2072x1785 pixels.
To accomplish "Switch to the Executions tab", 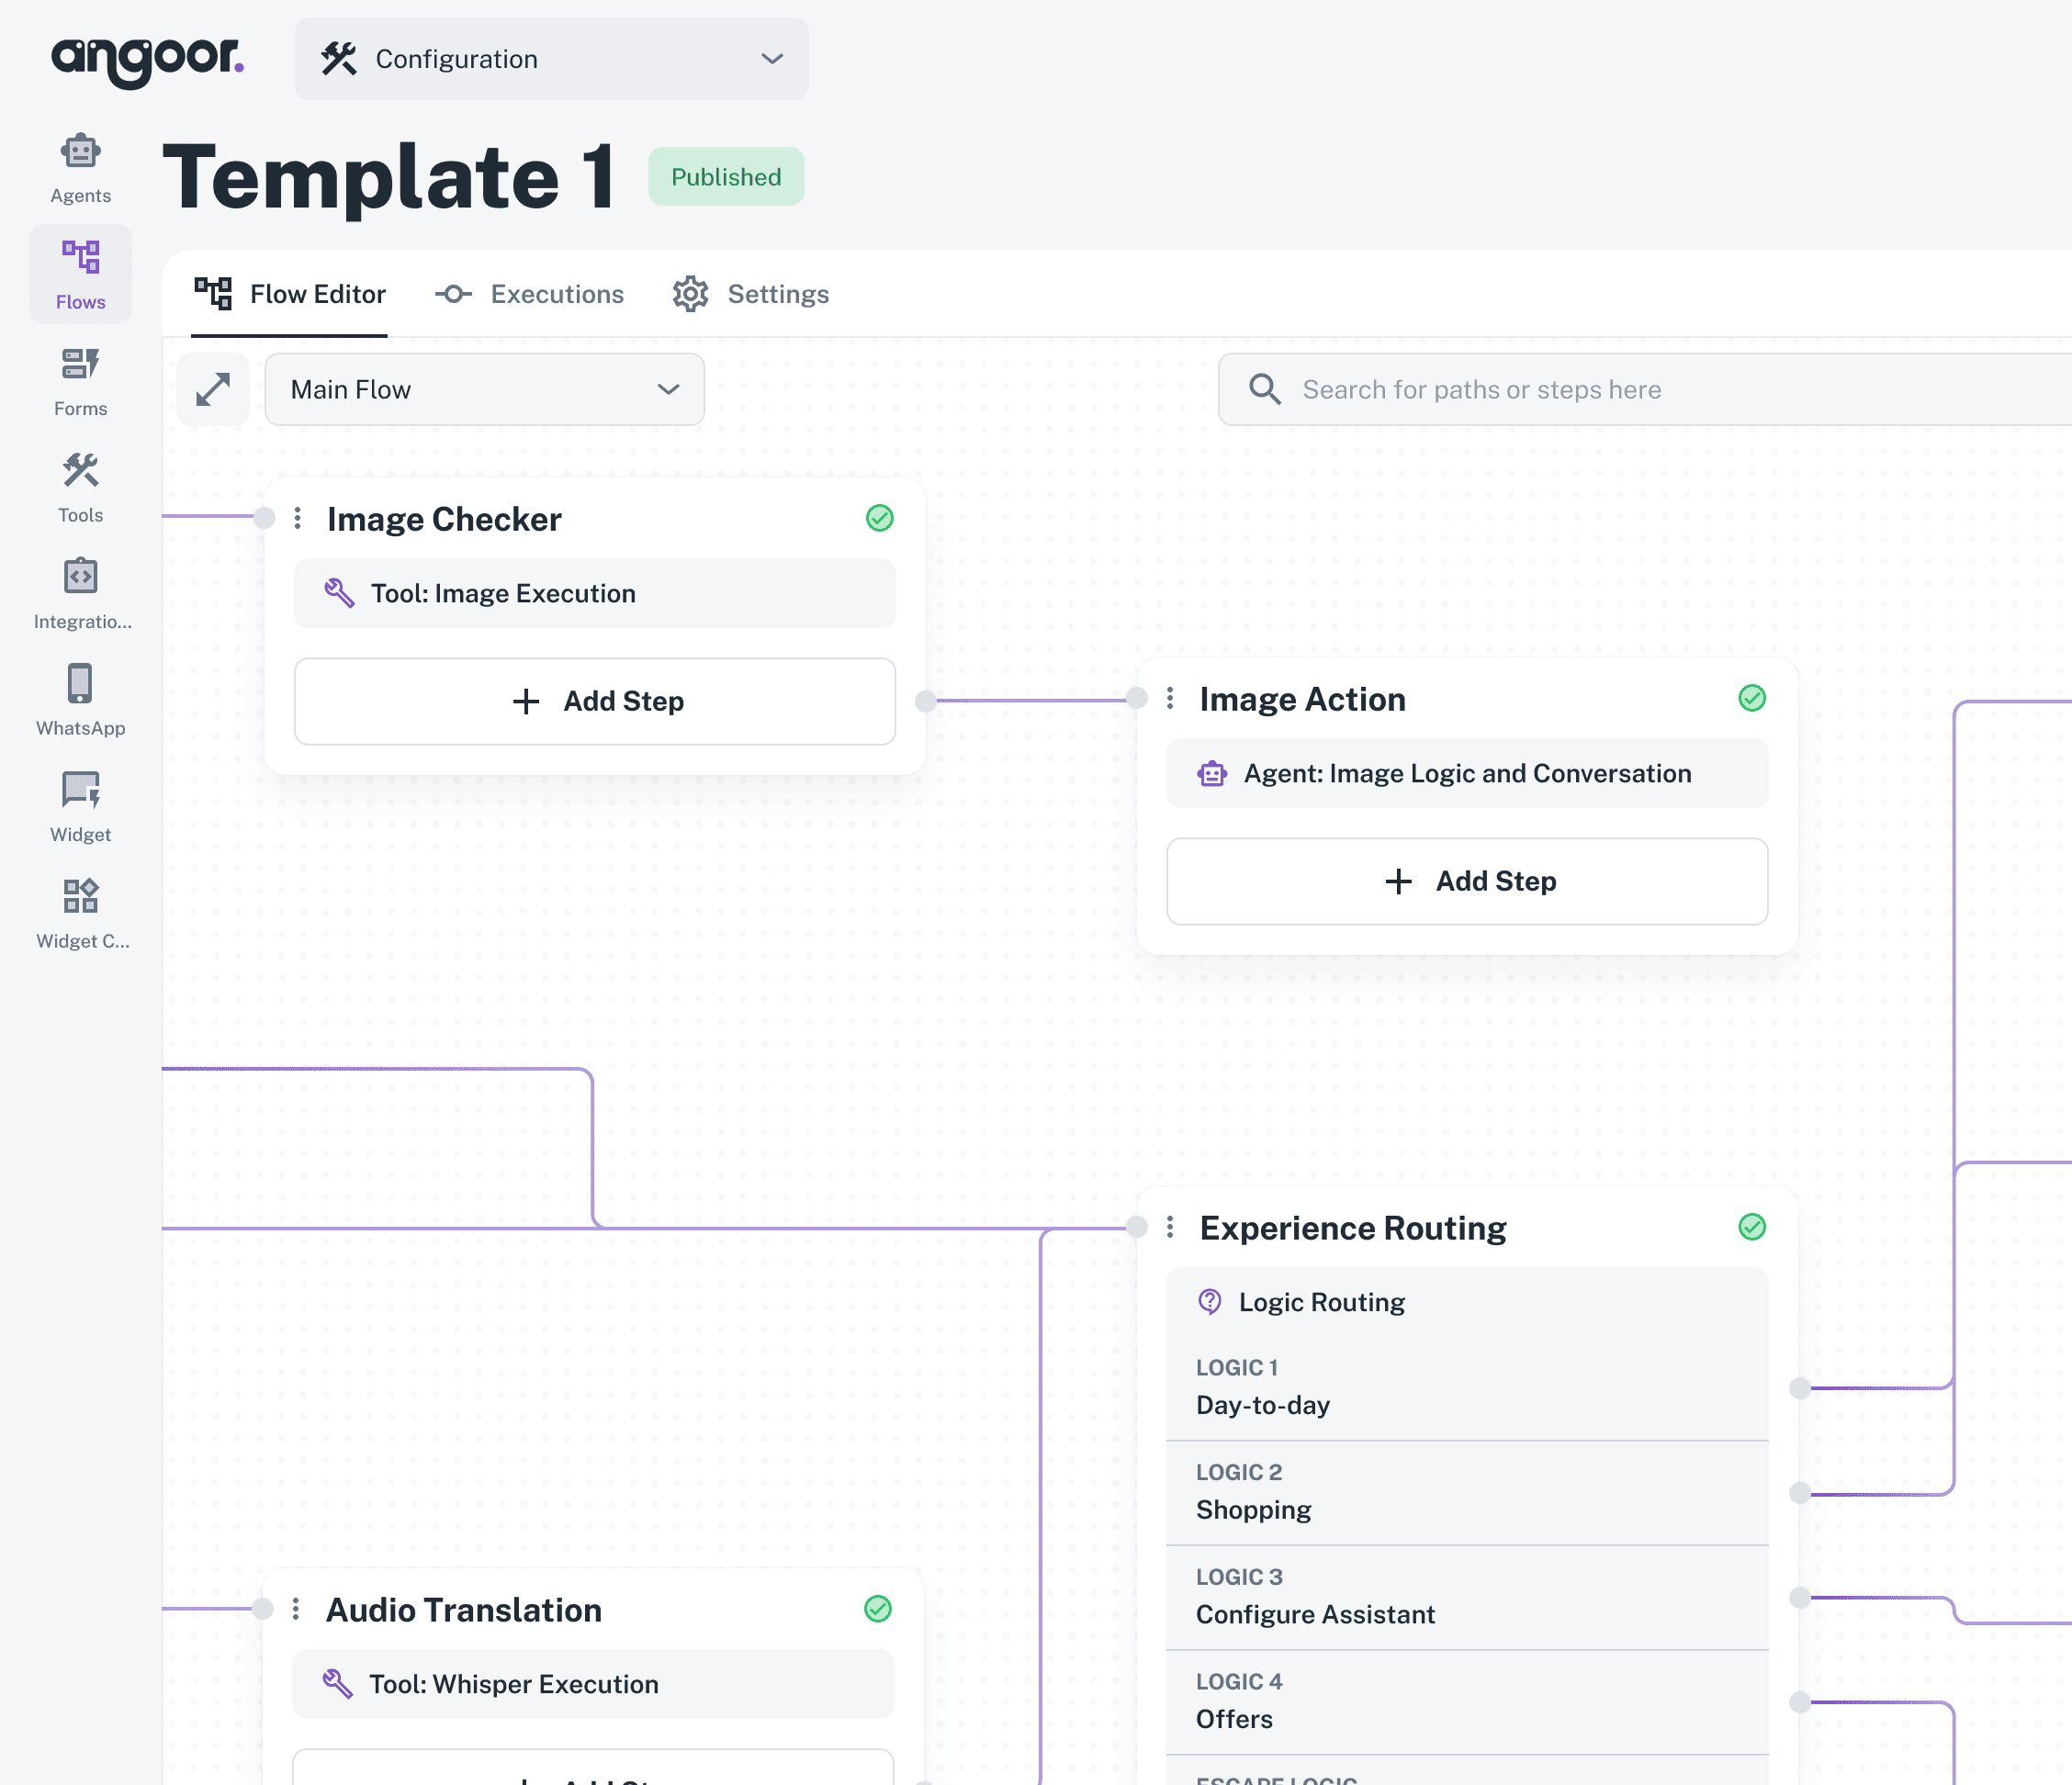I will tap(529, 294).
